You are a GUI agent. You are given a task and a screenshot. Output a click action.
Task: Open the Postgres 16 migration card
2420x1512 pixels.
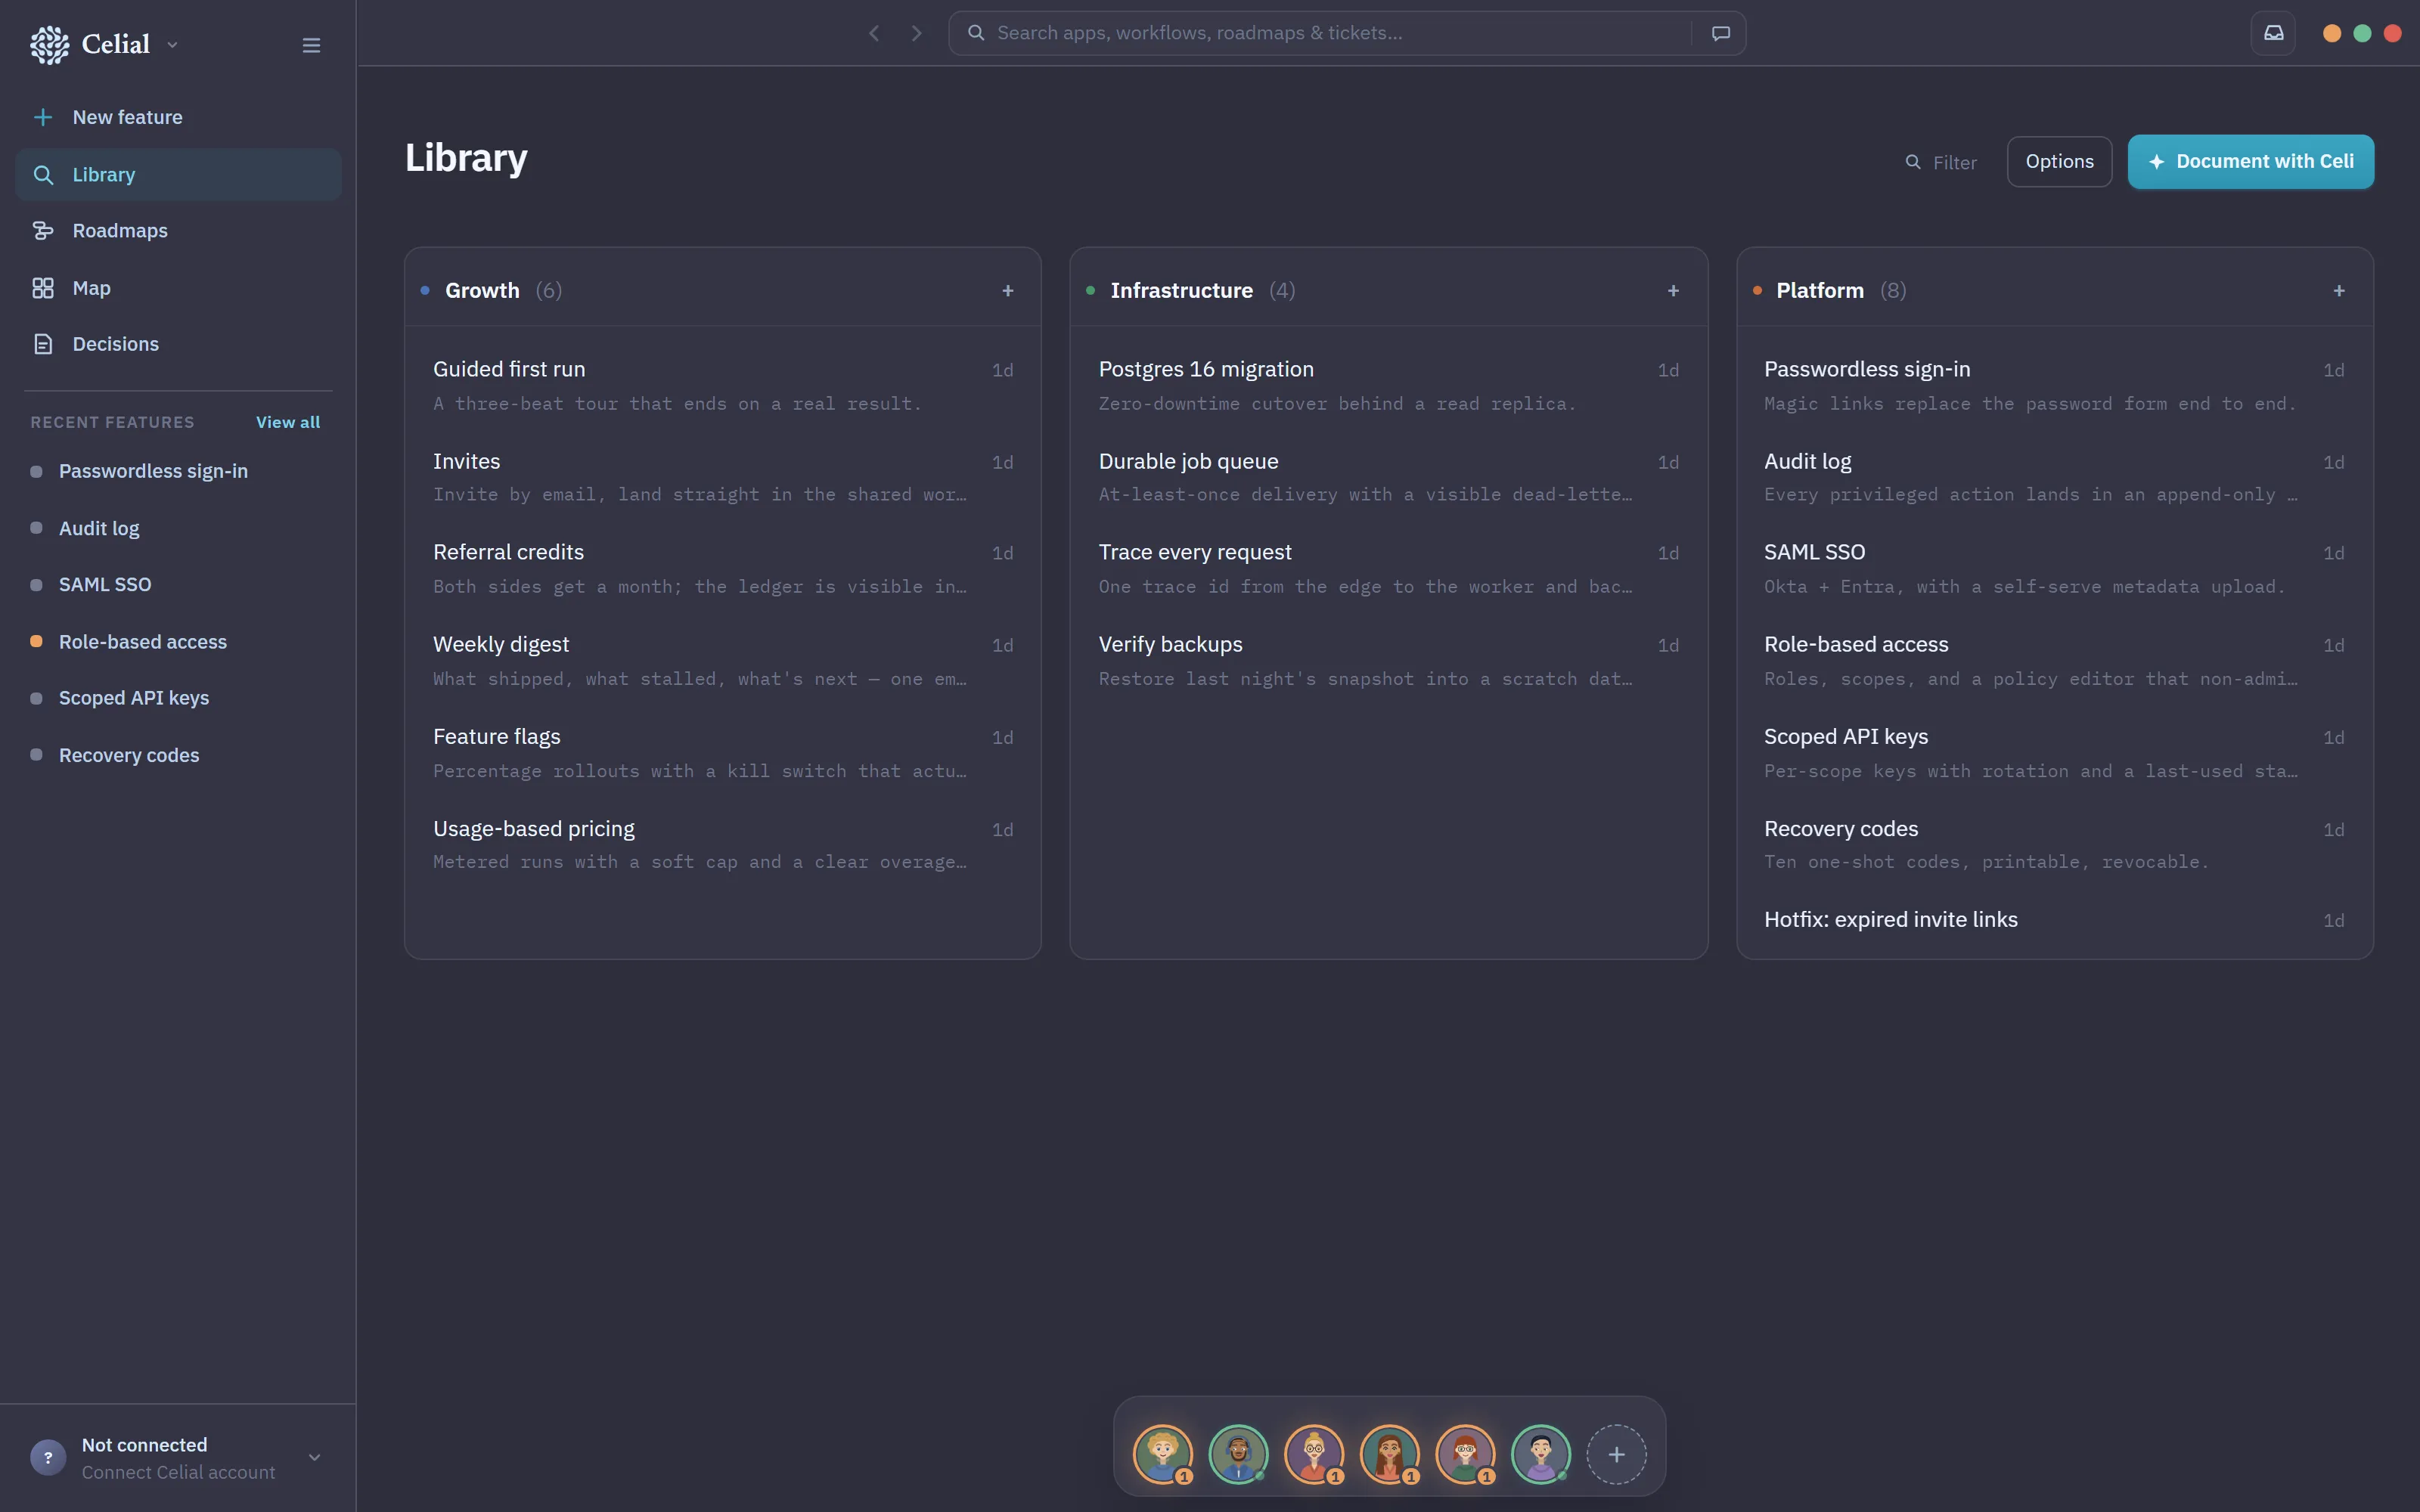click(x=1388, y=385)
